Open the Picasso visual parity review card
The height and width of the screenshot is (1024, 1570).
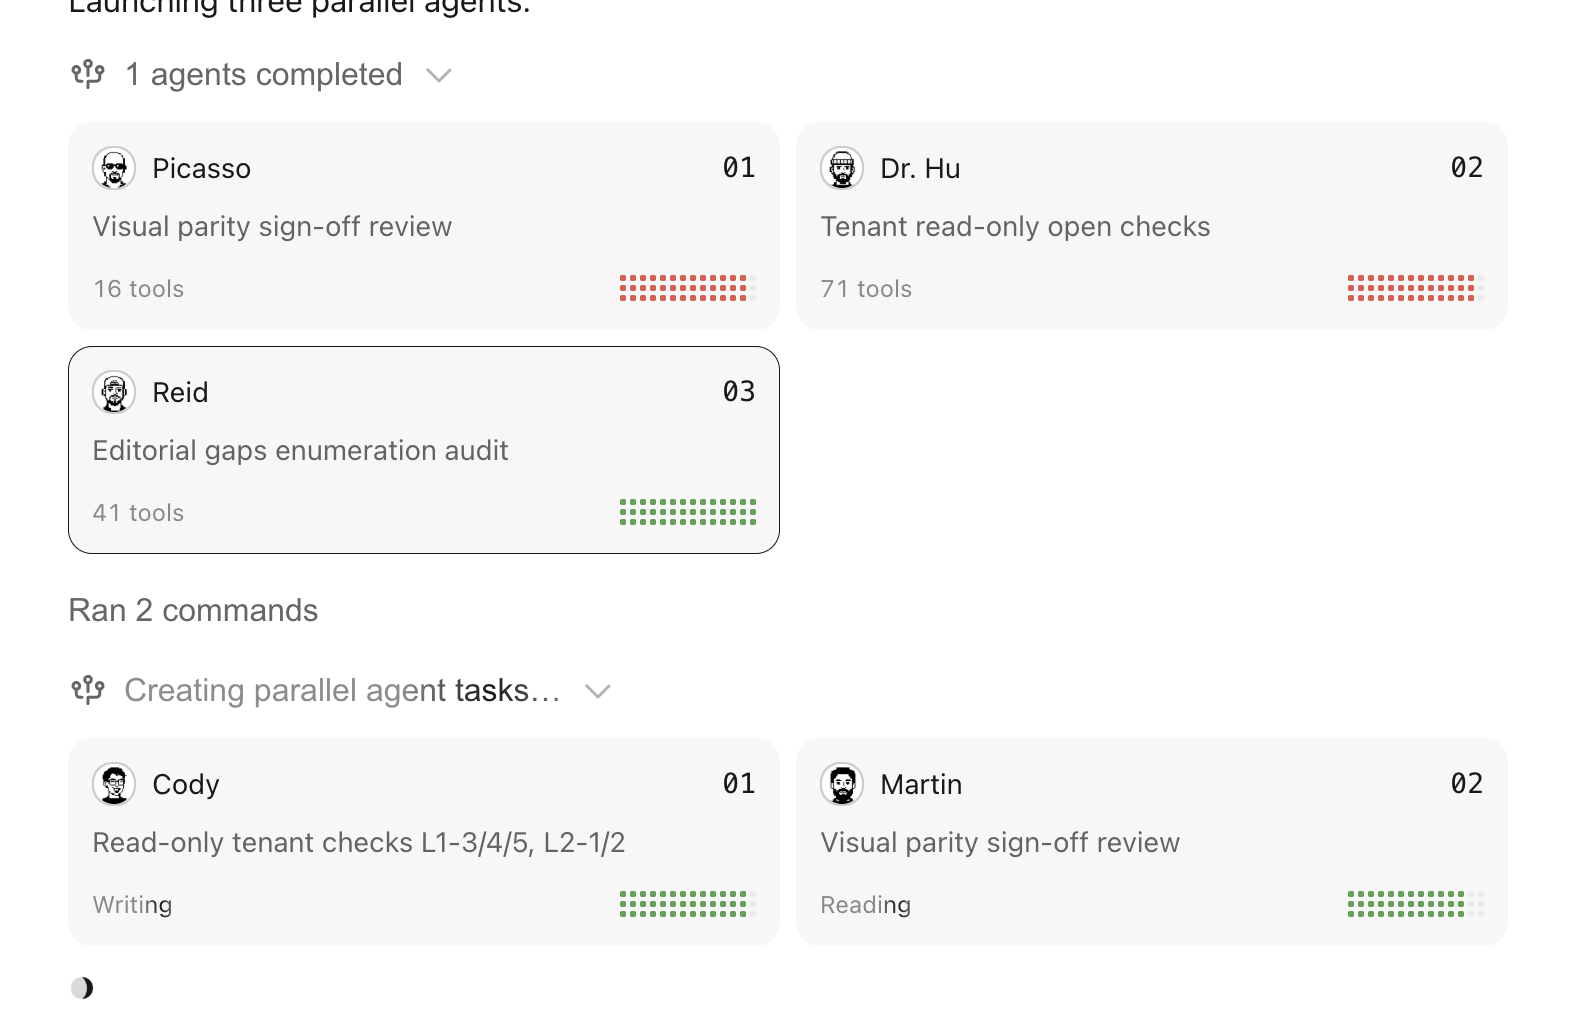(424, 226)
